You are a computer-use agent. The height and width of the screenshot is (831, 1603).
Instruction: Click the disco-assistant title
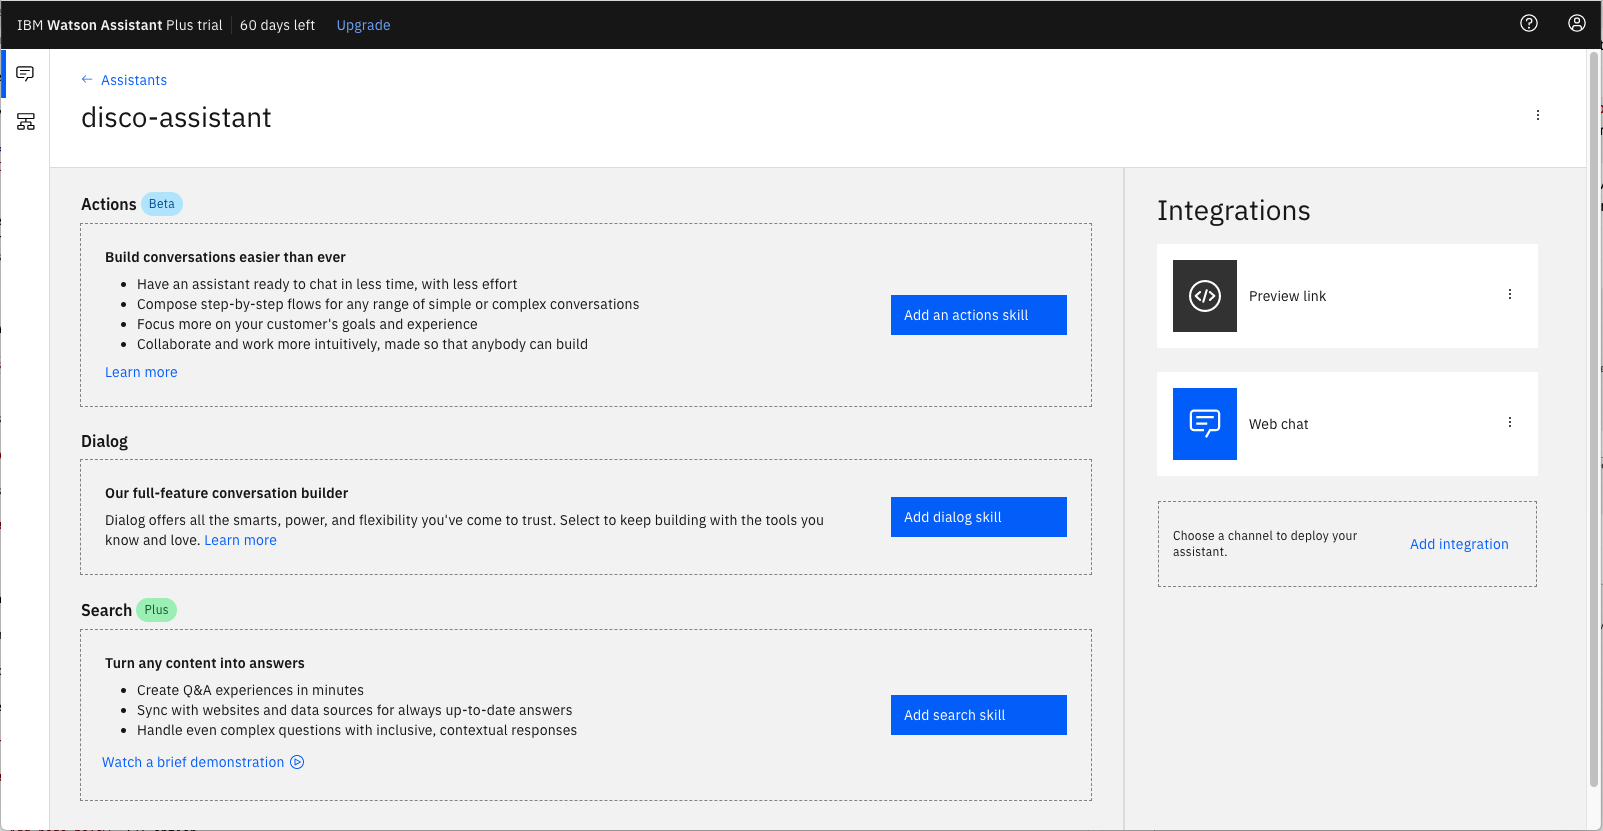click(176, 118)
